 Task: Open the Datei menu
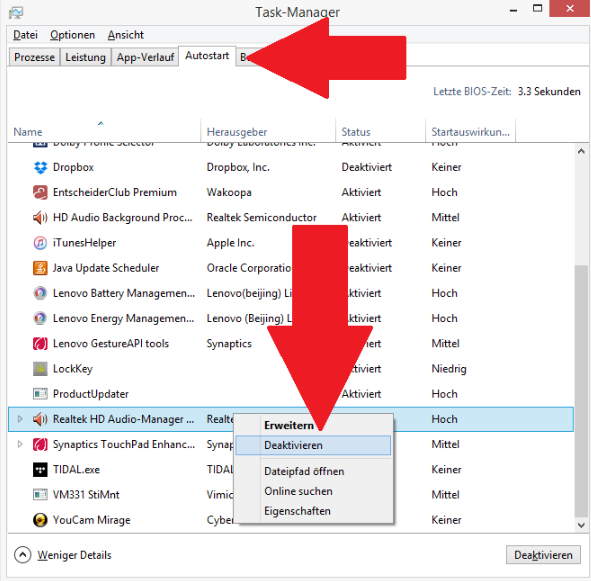coord(25,35)
